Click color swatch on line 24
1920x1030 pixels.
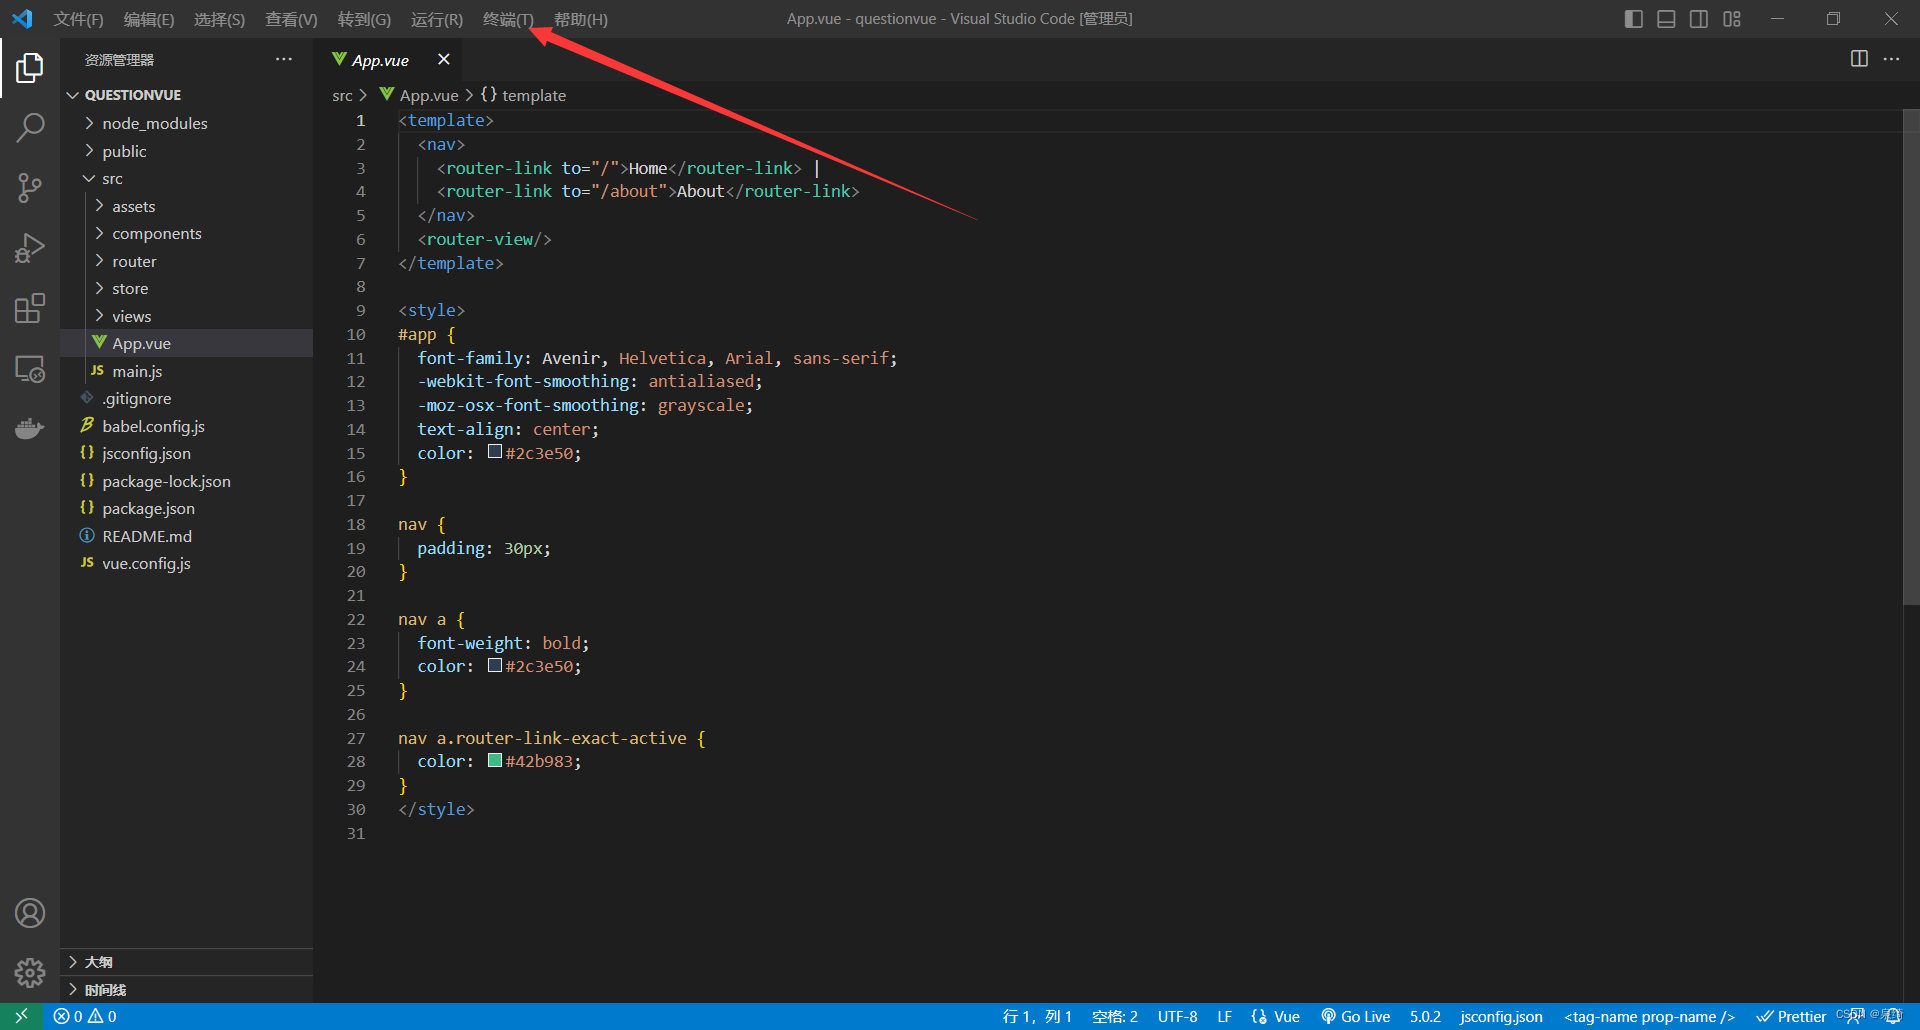pyautogui.click(x=495, y=665)
